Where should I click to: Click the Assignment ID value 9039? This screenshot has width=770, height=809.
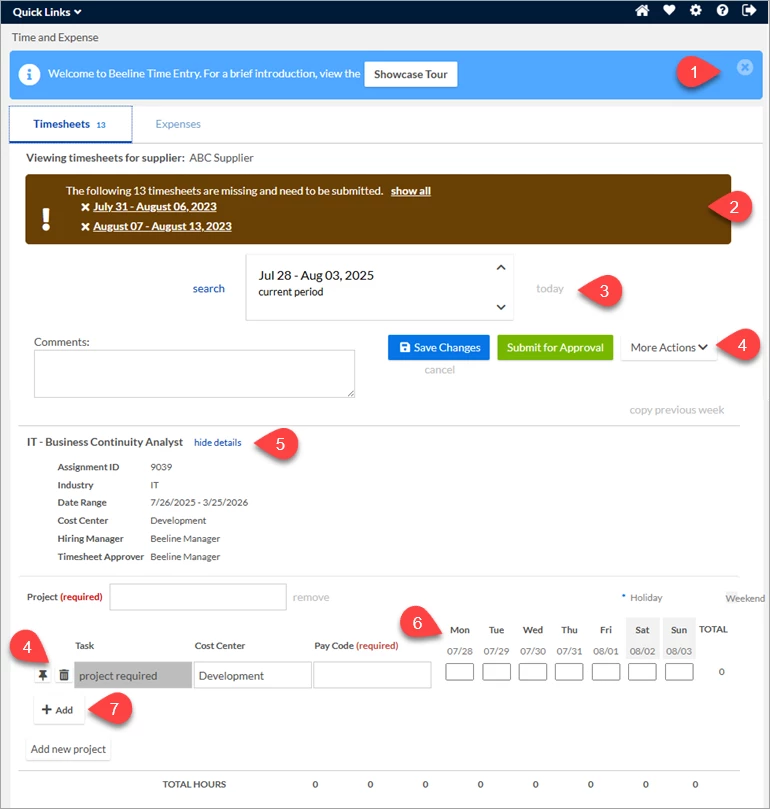point(161,467)
